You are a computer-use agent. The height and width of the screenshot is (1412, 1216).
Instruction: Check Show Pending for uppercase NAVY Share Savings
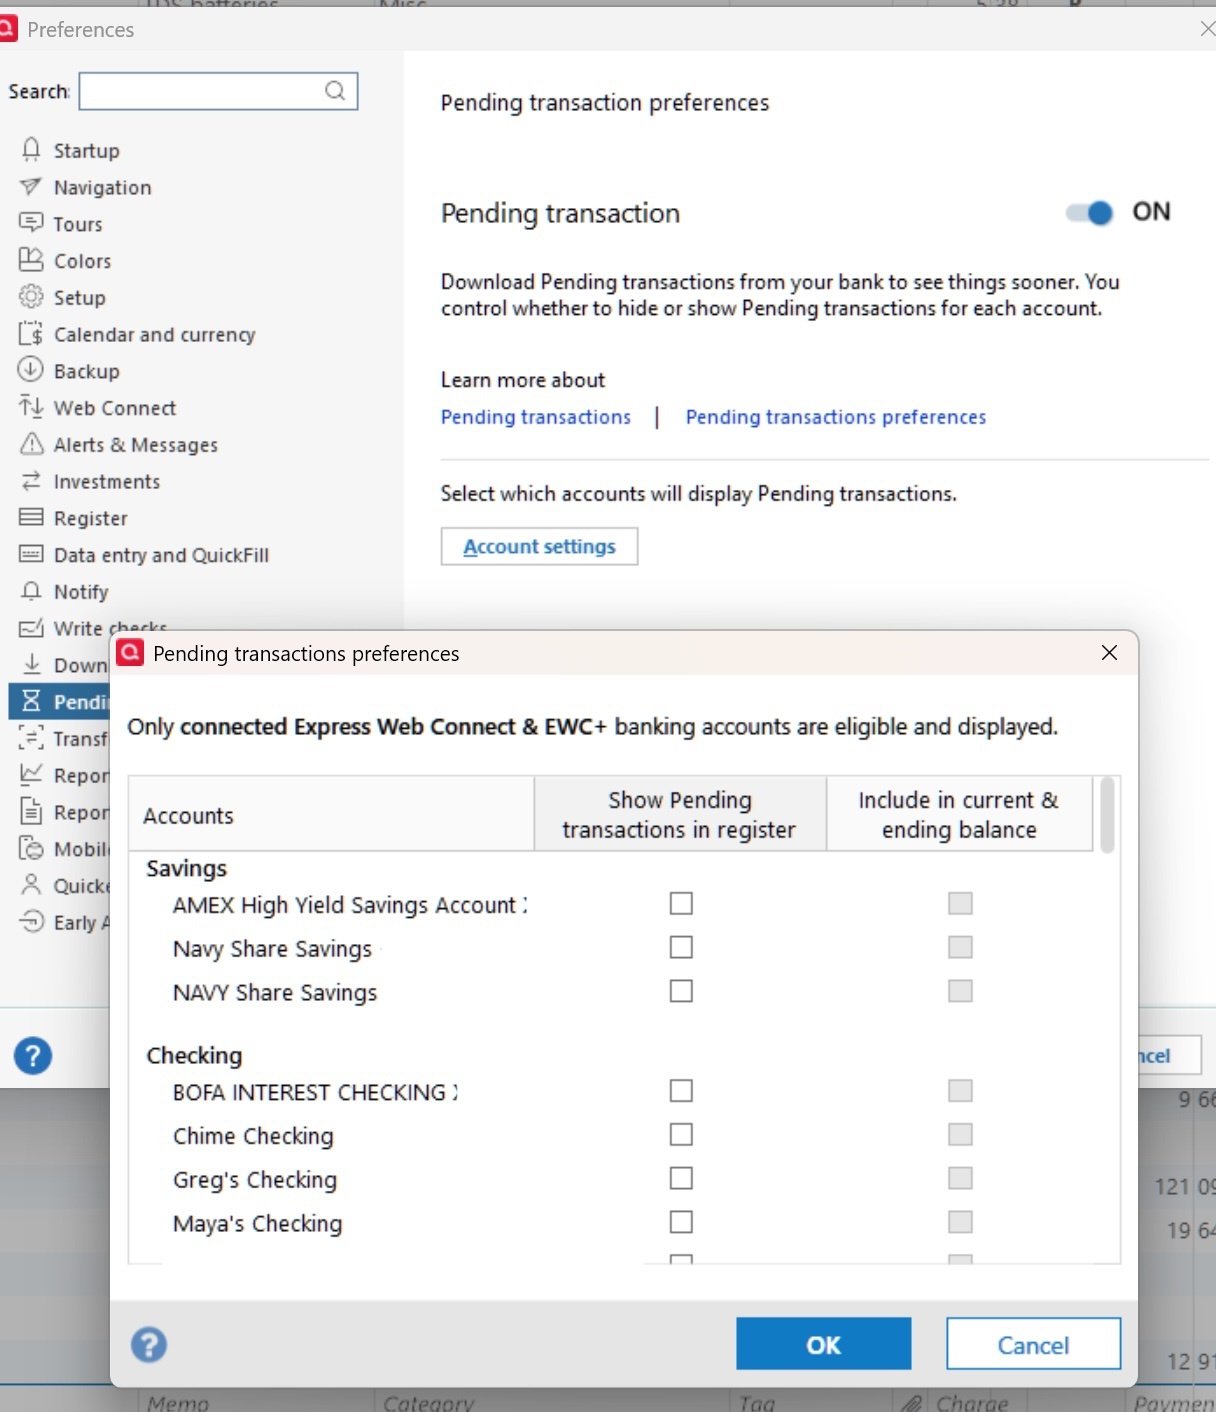pos(681,991)
